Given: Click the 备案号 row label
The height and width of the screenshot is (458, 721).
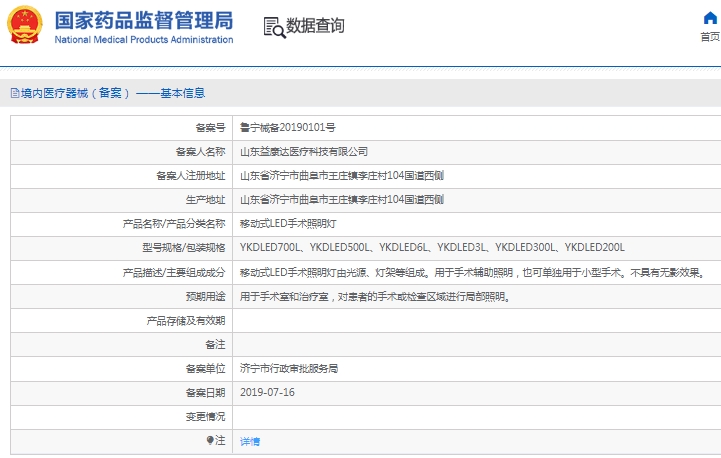Looking at the screenshot, I should pos(210,127).
